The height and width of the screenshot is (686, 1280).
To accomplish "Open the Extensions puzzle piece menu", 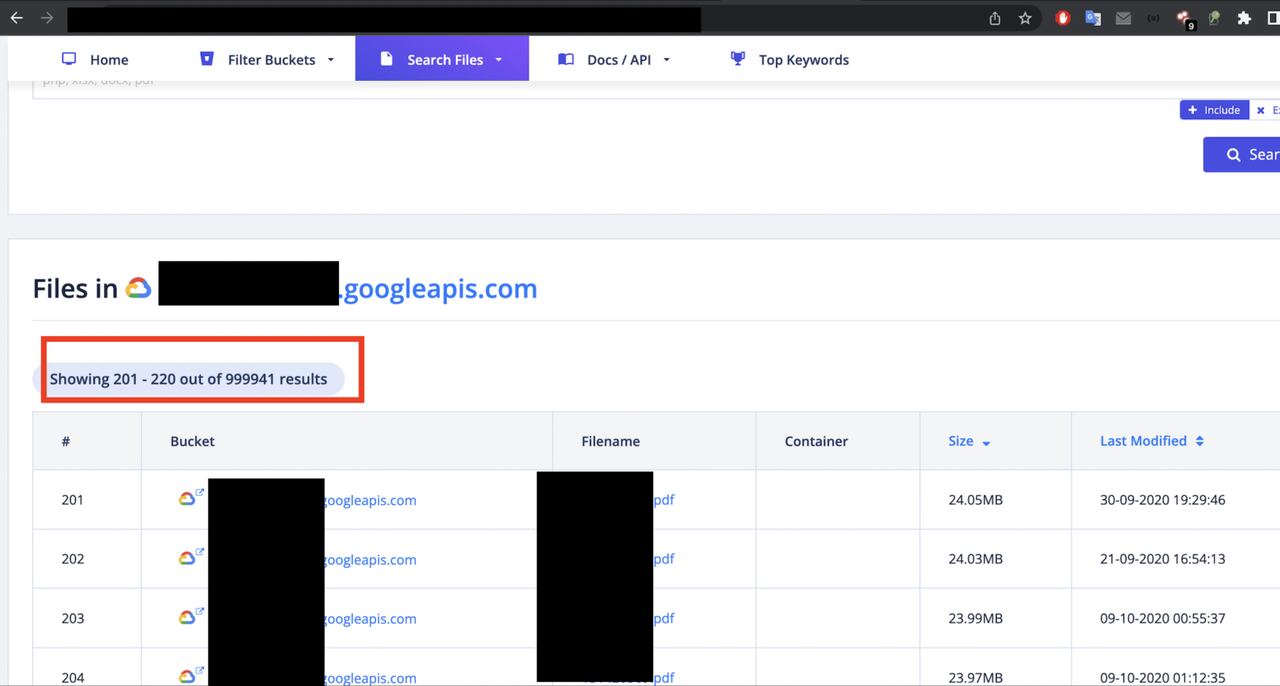I will [1244, 18].
